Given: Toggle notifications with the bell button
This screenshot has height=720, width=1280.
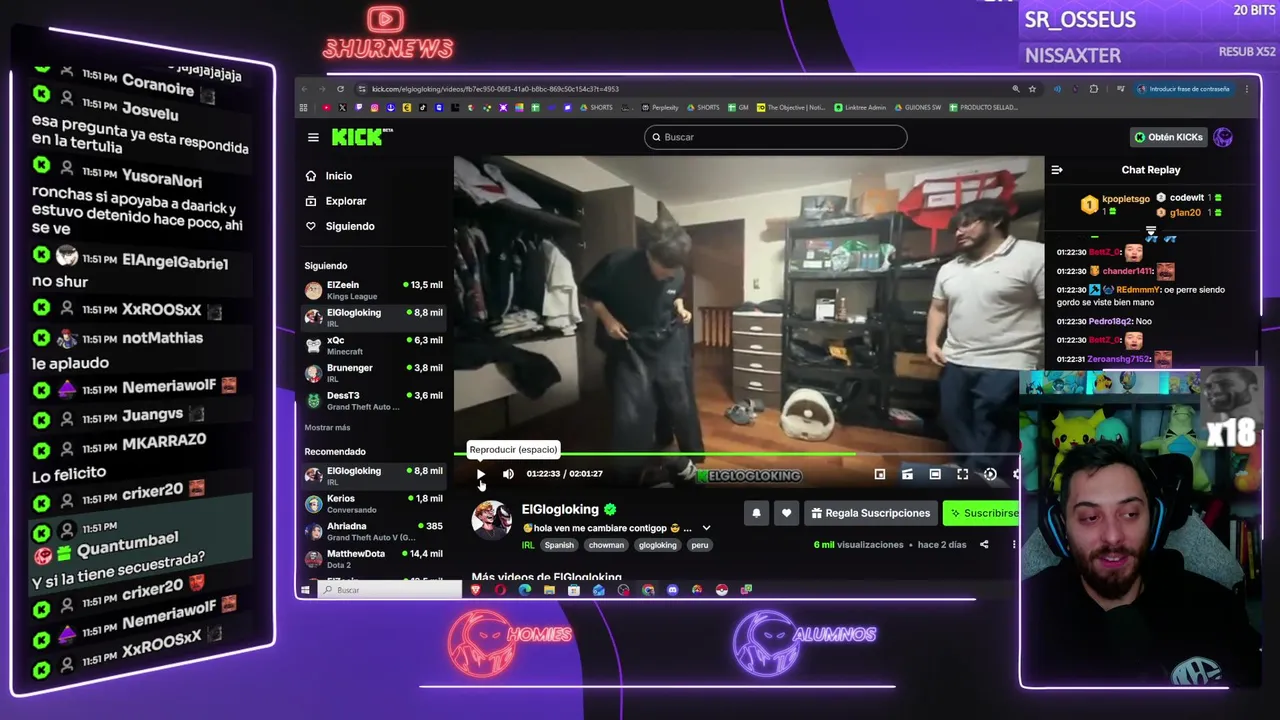Looking at the screenshot, I should click(x=756, y=513).
